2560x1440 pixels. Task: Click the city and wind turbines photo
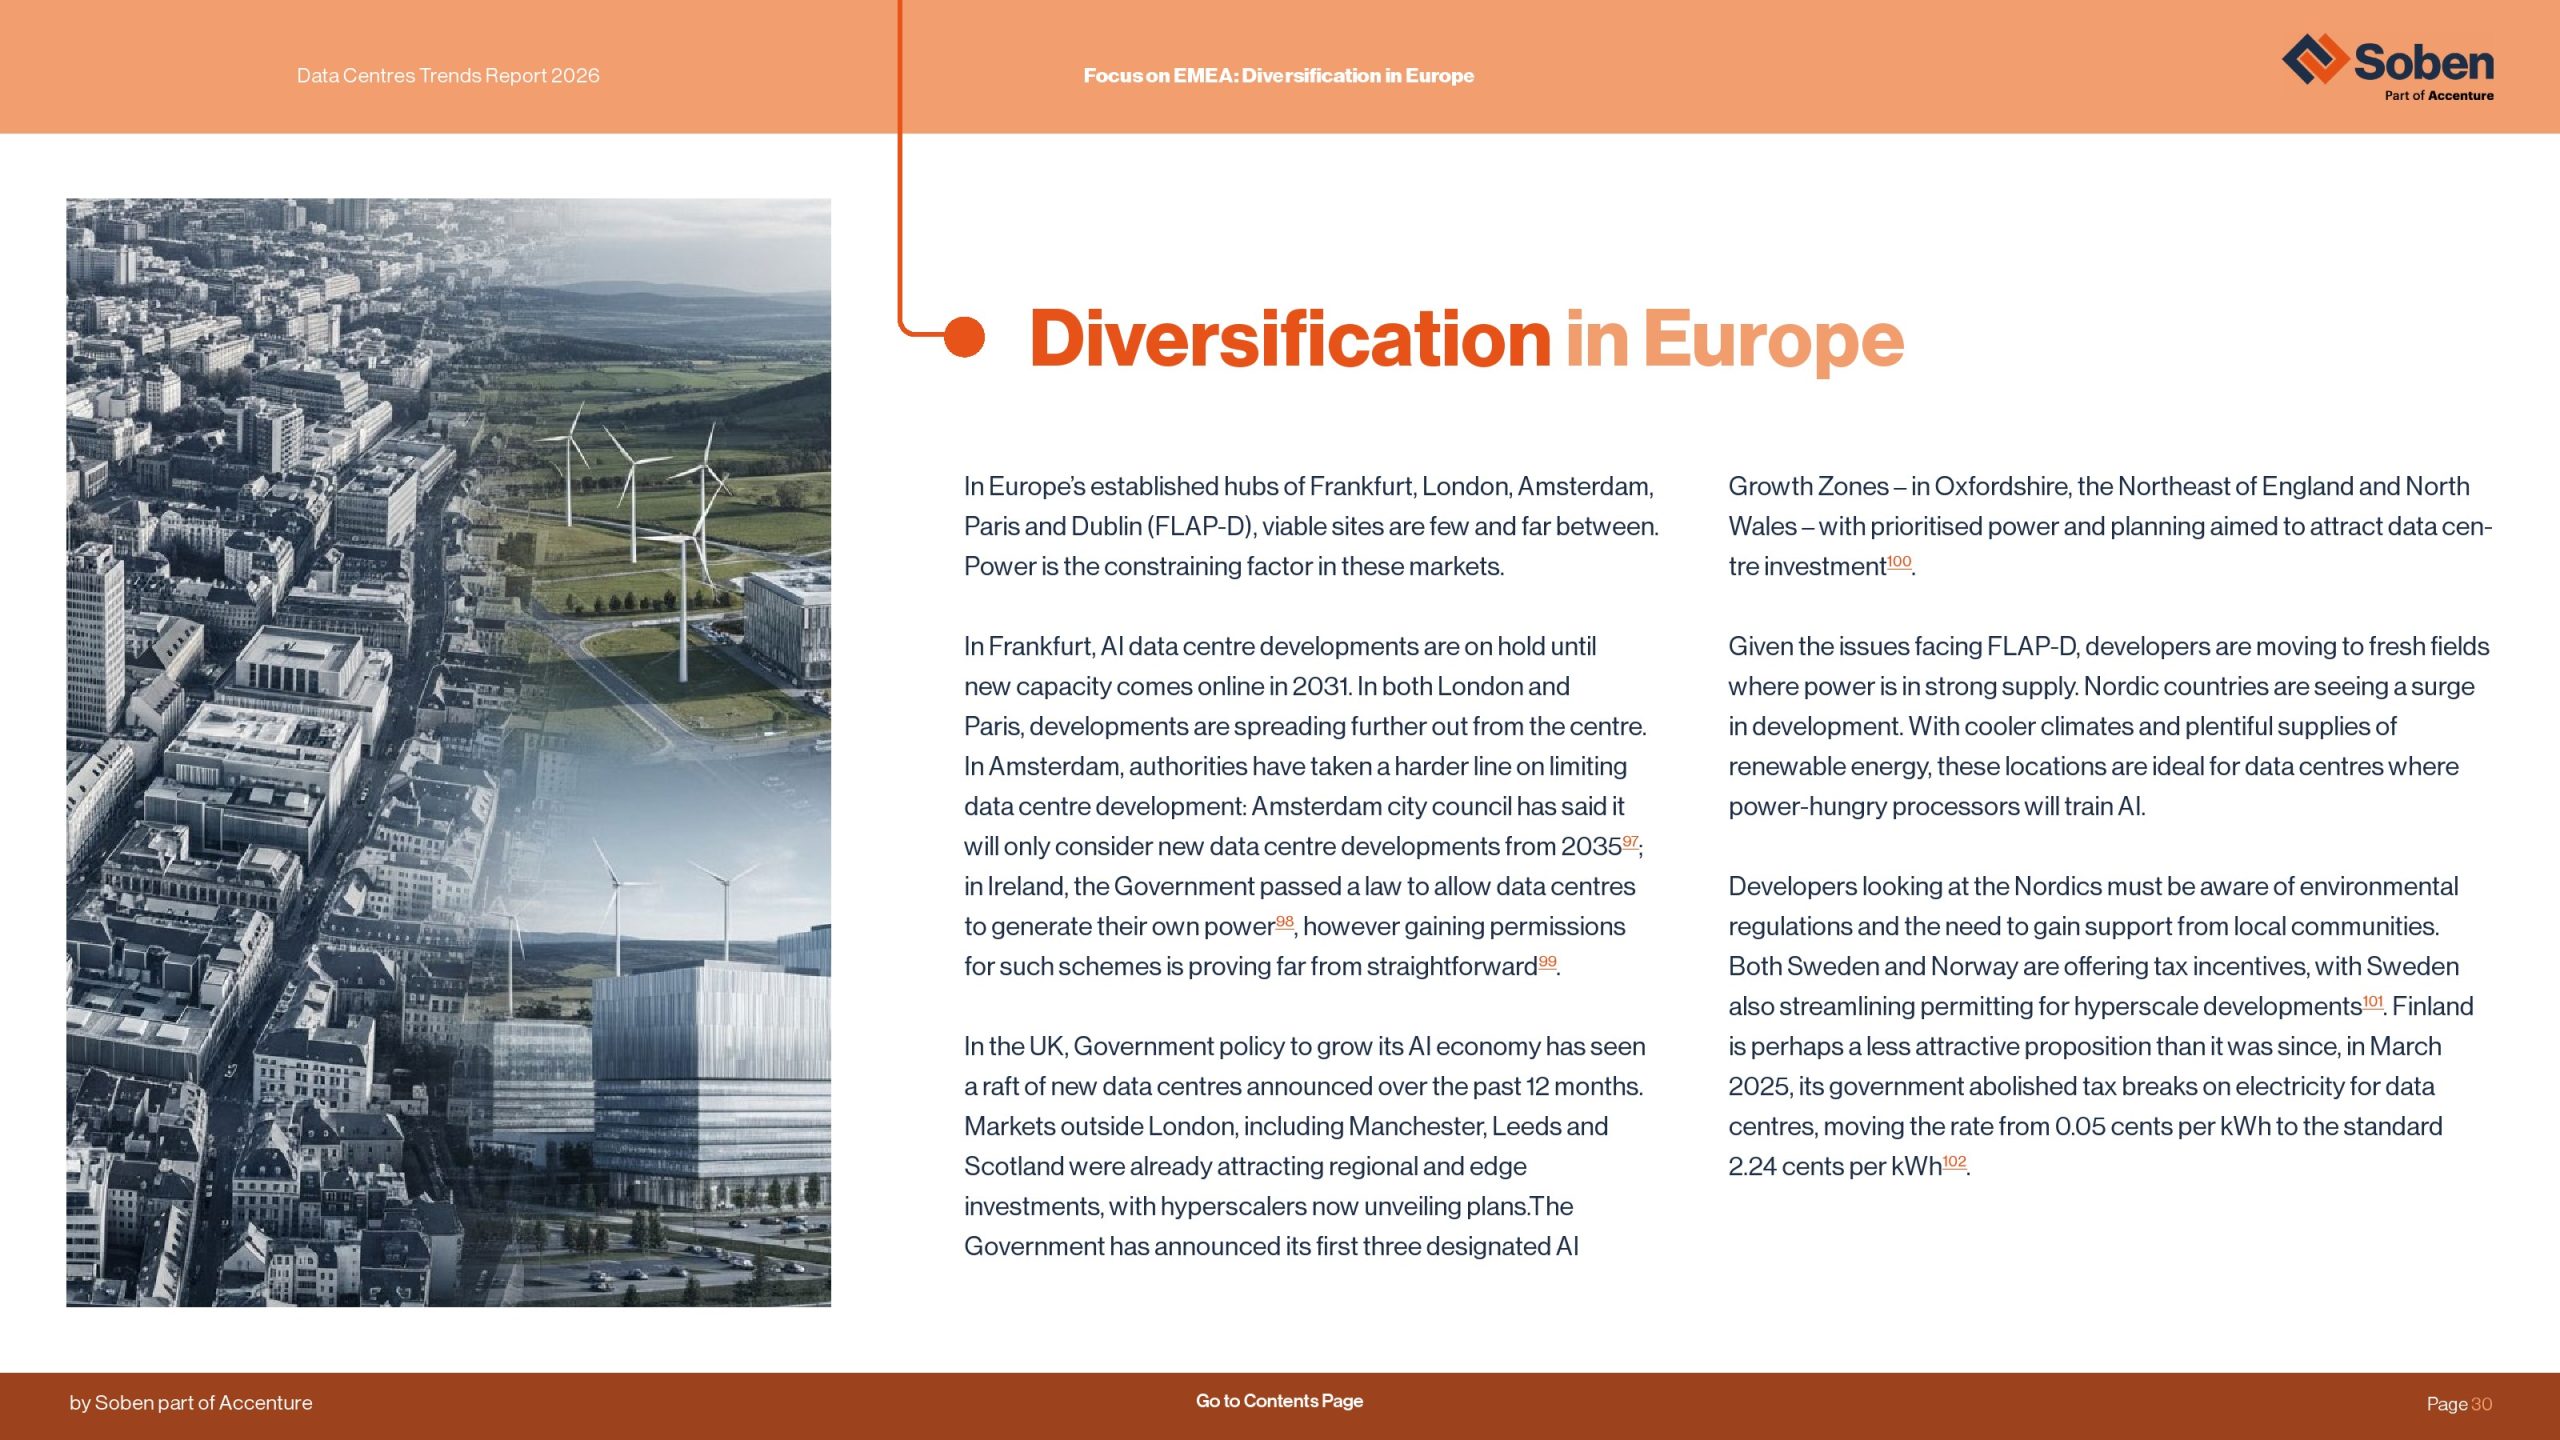pos(448,752)
